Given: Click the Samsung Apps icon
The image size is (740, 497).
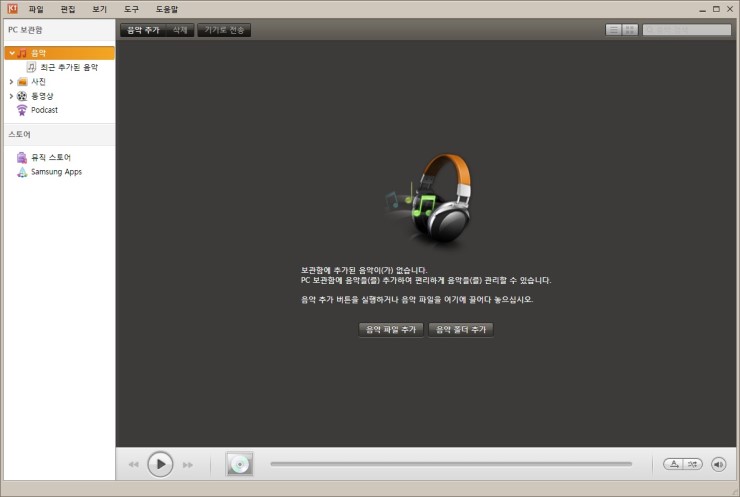Looking at the screenshot, I should [22, 172].
